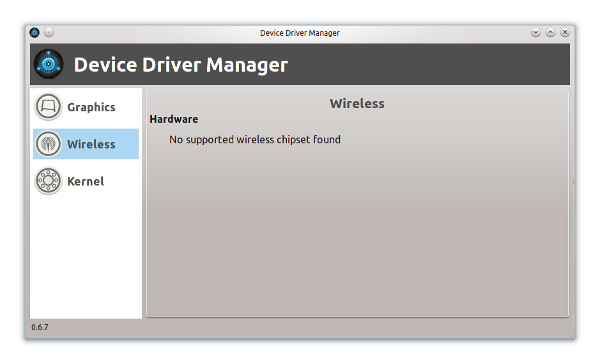Open window menu via titlebar app icon
This screenshot has height=364, width=600.
(x=34, y=33)
